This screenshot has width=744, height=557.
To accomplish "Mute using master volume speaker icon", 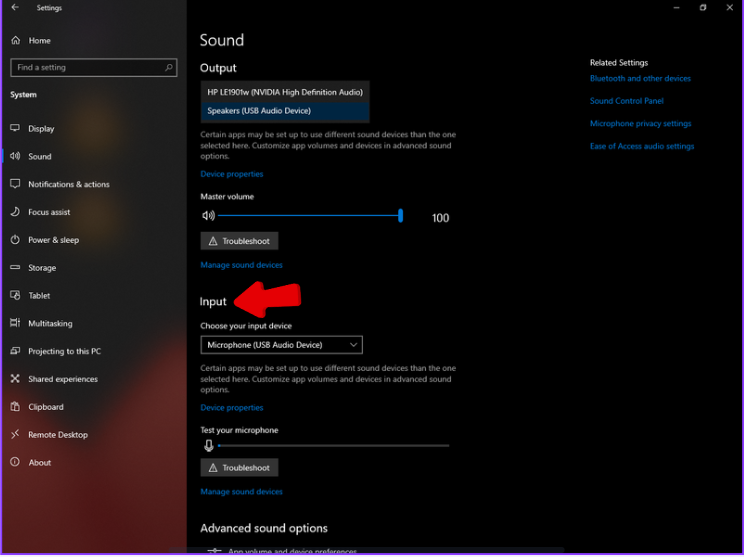I will tap(208, 216).
